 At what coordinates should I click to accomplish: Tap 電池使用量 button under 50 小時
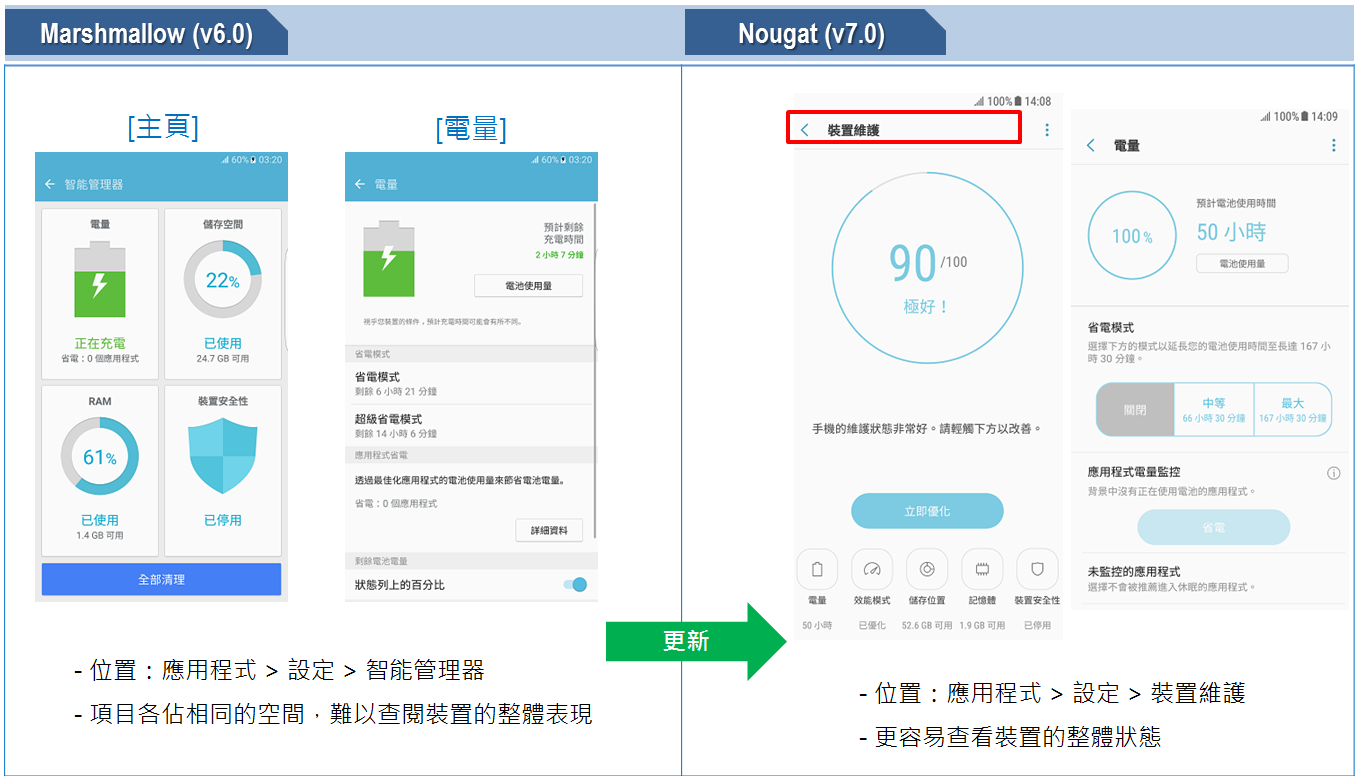pos(1242,264)
